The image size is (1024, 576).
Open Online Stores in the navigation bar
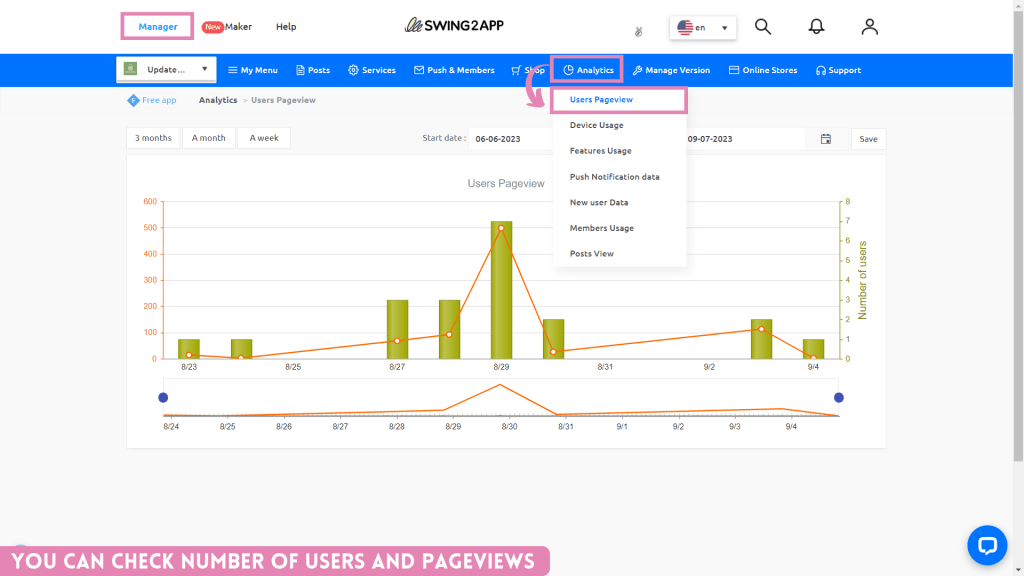click(763, 70)
